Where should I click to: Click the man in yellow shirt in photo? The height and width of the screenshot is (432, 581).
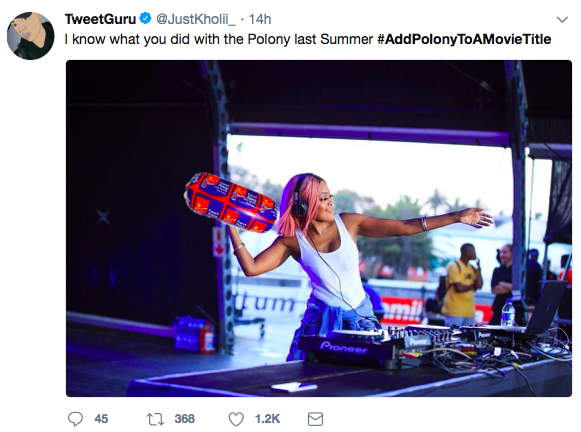click(461, 285)
